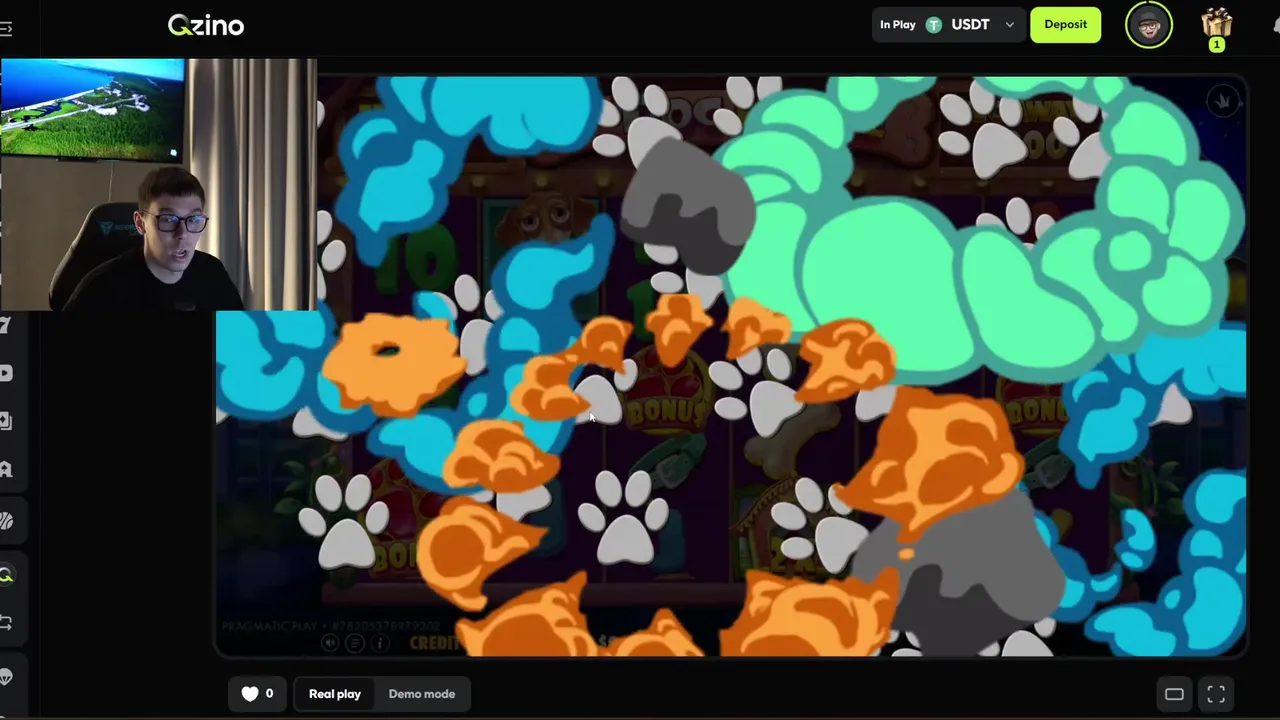Viewport: 1280px width, 720px height.
Task: Select the Qzino originals sidebar icon
Action: tap(6, 575)
